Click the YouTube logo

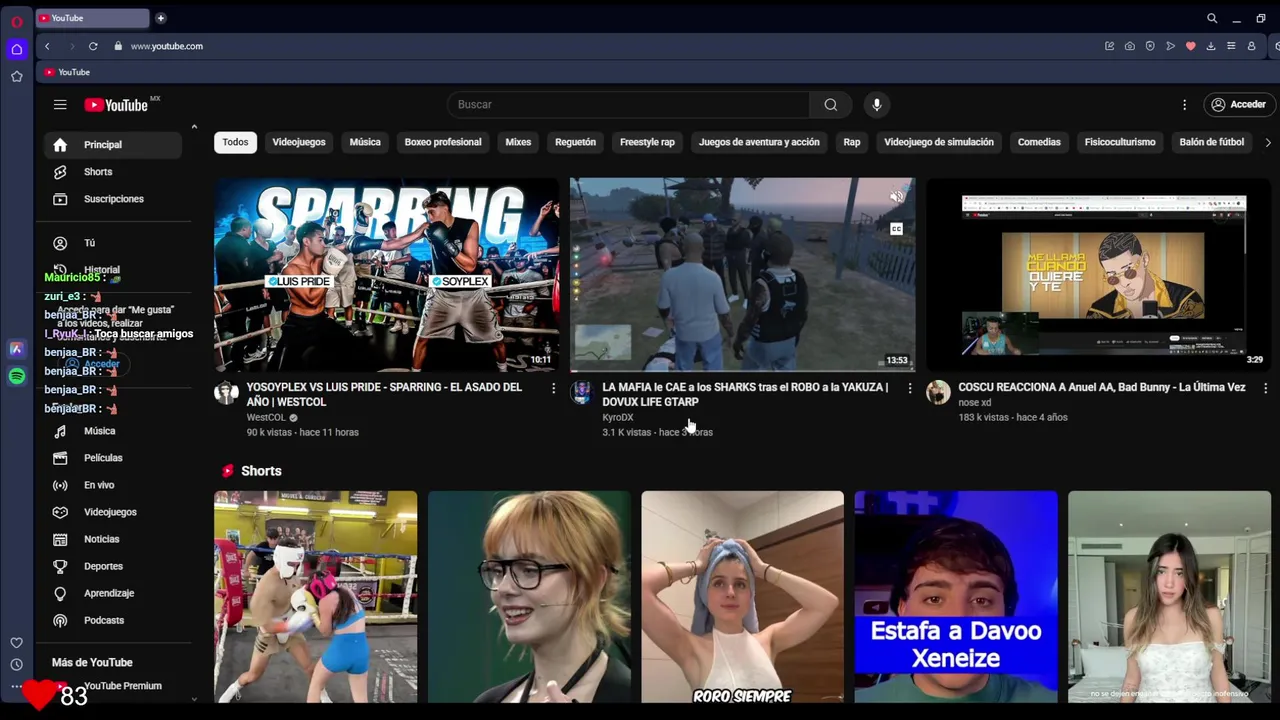(116, 105)
